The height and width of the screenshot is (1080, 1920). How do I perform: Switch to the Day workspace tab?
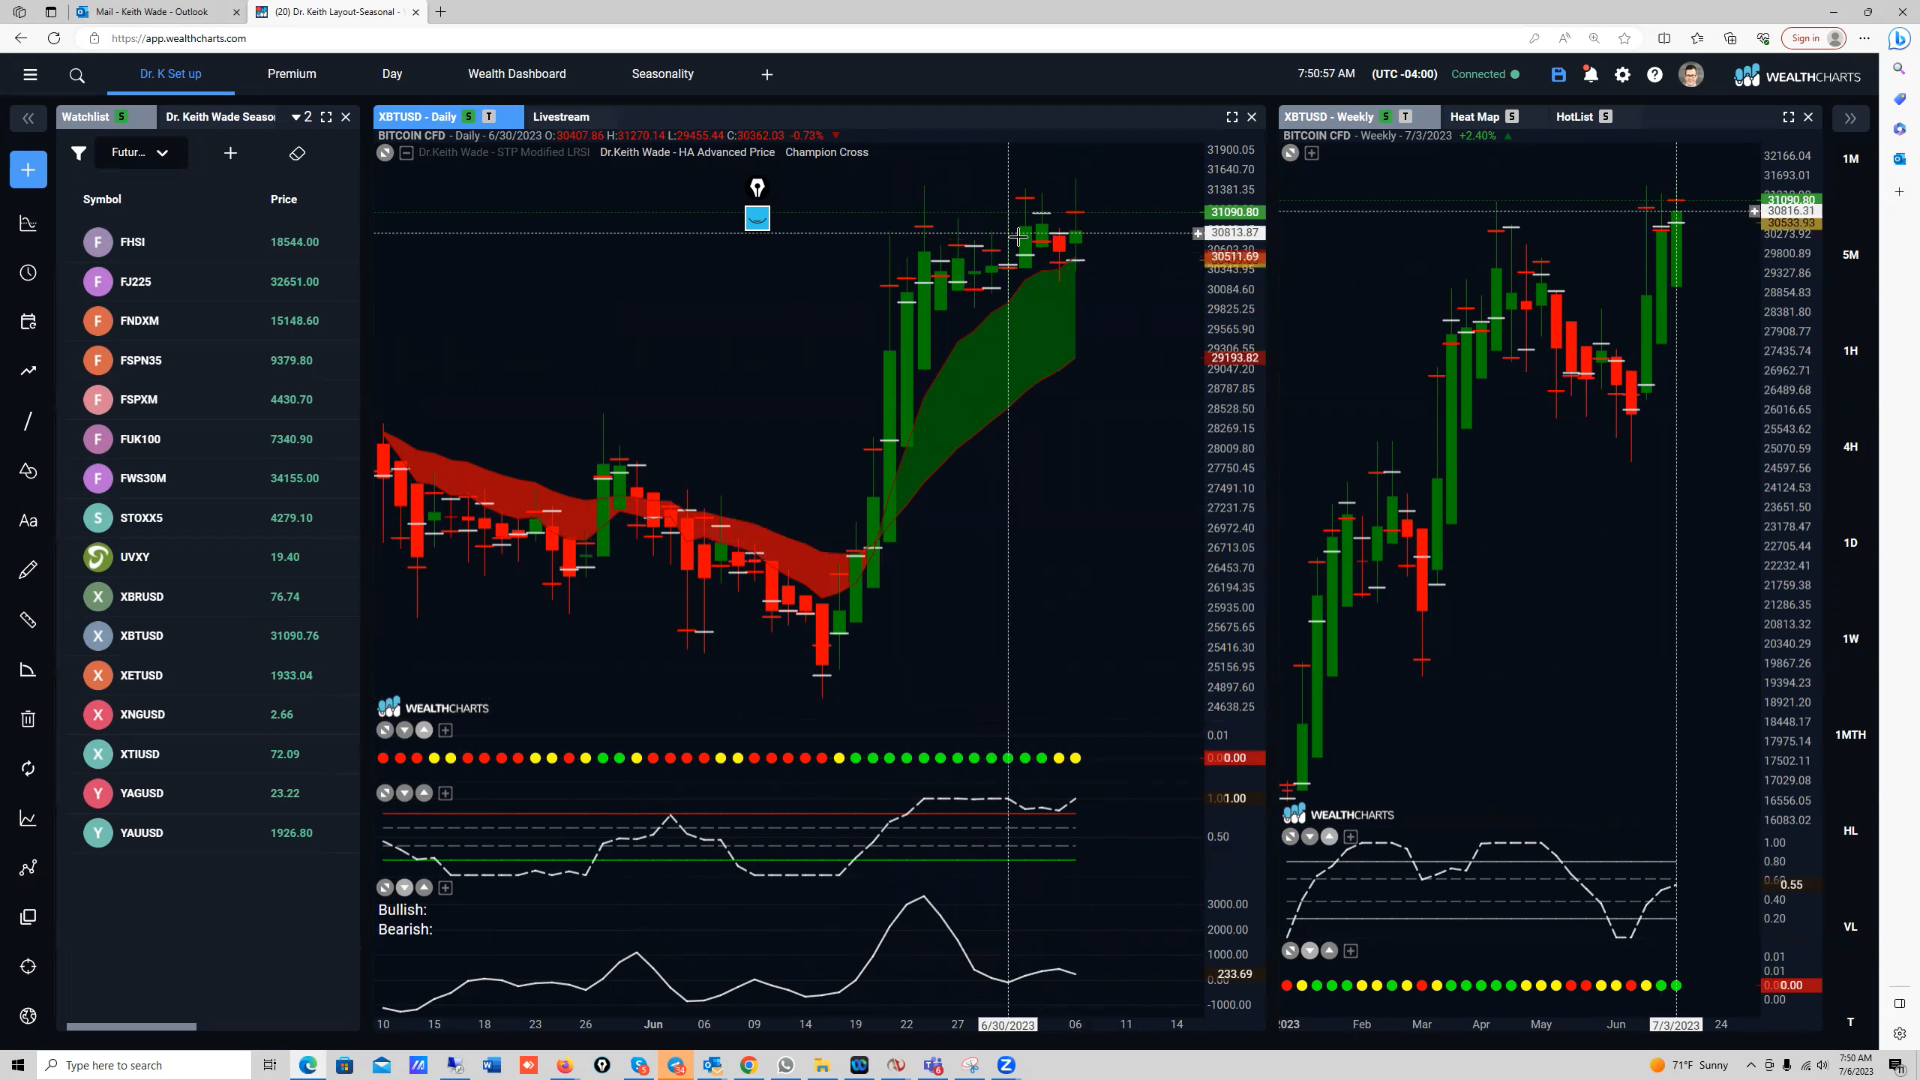coord(392,74)
